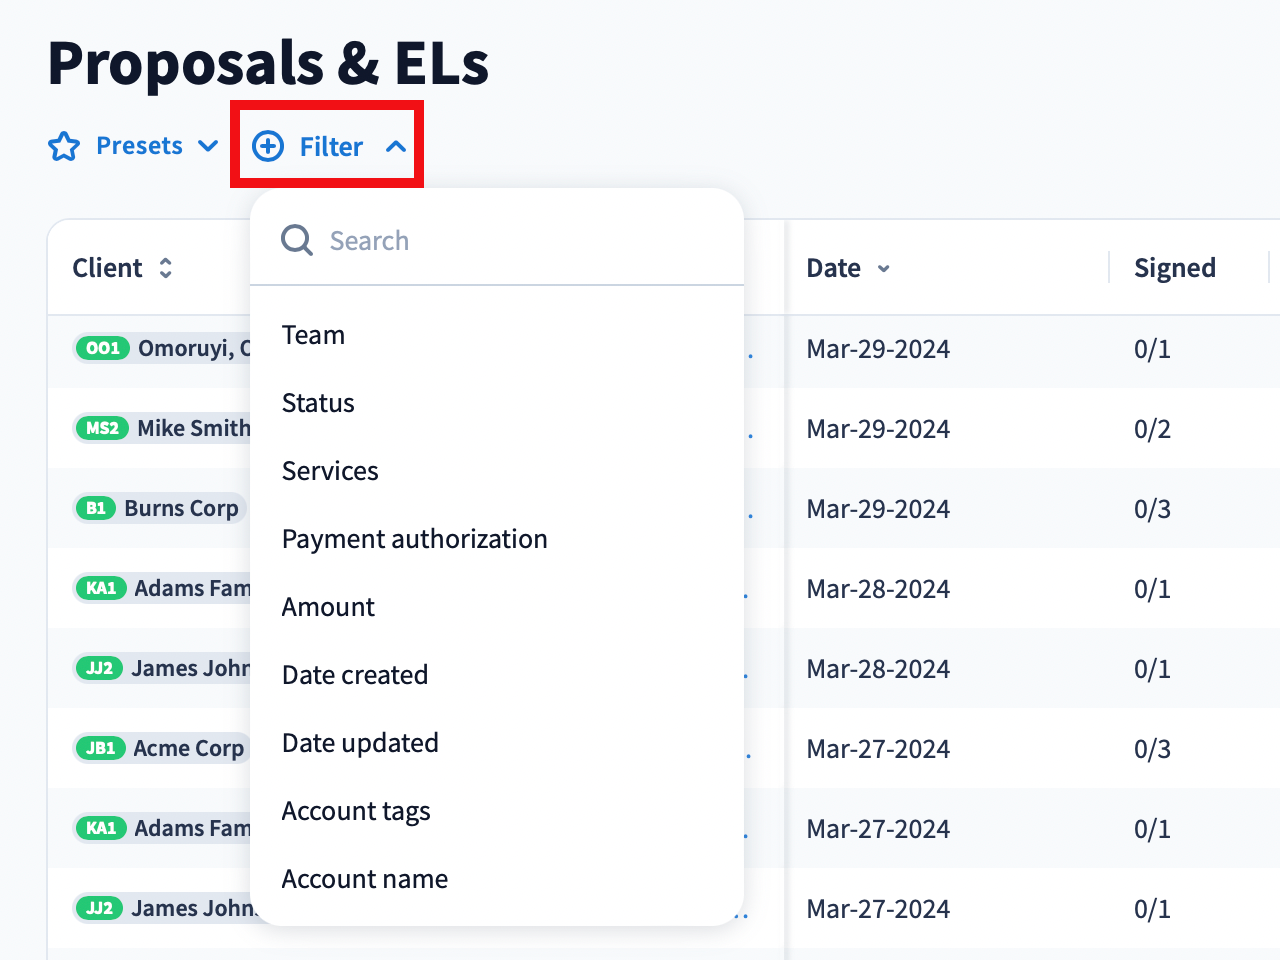Select the Status filter option
Viewport: 1280px width, 960px height.
318,403
